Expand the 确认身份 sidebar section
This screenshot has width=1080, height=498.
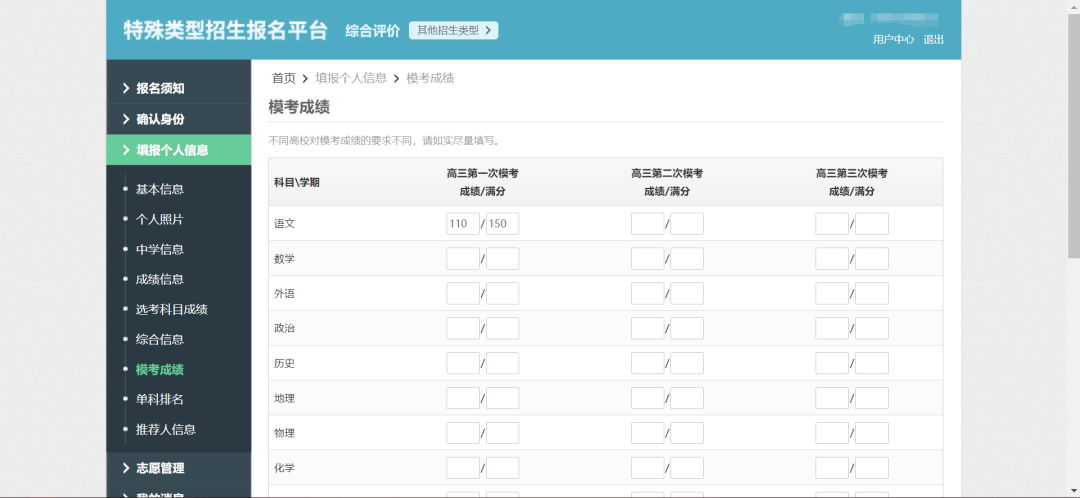point(178,119)
